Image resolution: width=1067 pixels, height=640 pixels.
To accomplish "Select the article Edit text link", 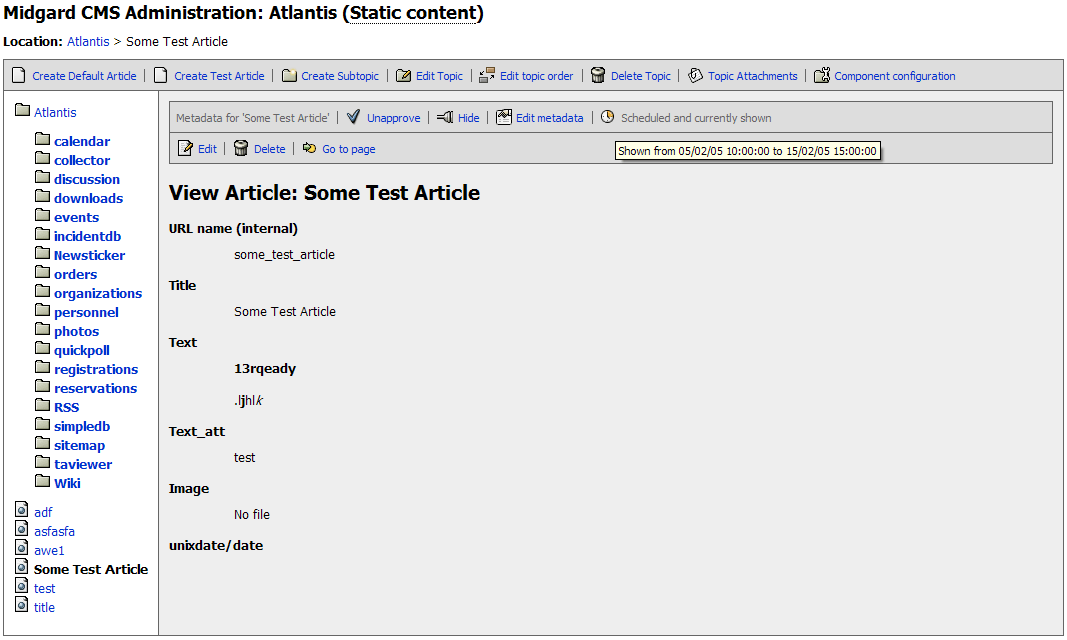I will [x=208, y=149].
